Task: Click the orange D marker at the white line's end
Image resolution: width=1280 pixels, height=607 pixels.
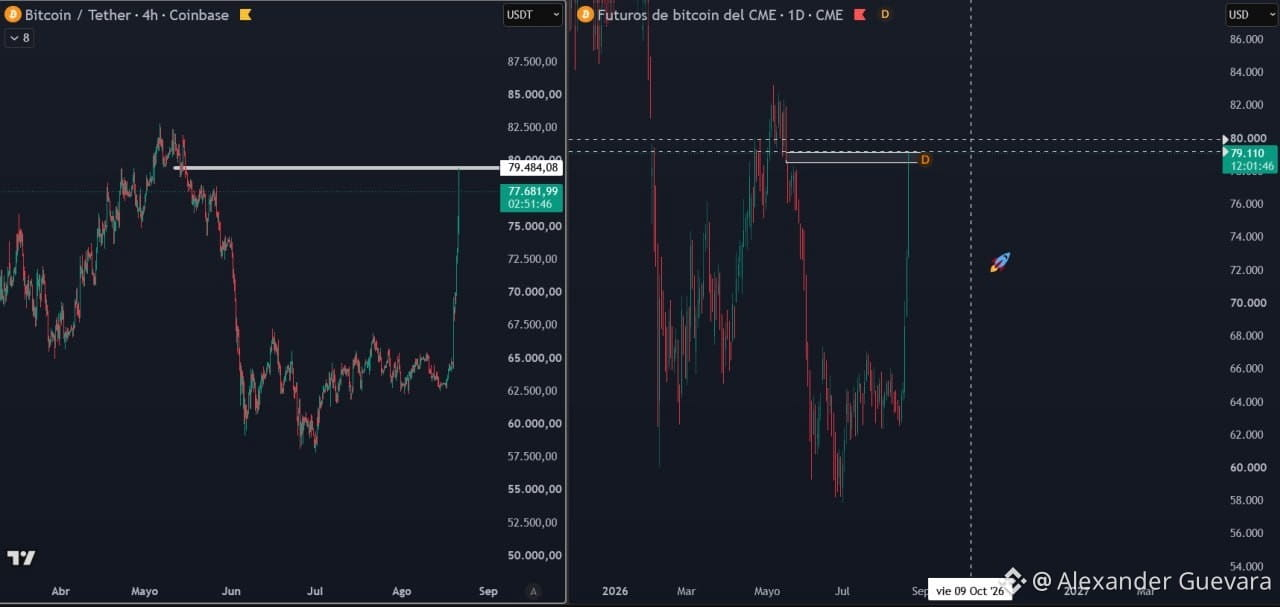Action: 925,160
